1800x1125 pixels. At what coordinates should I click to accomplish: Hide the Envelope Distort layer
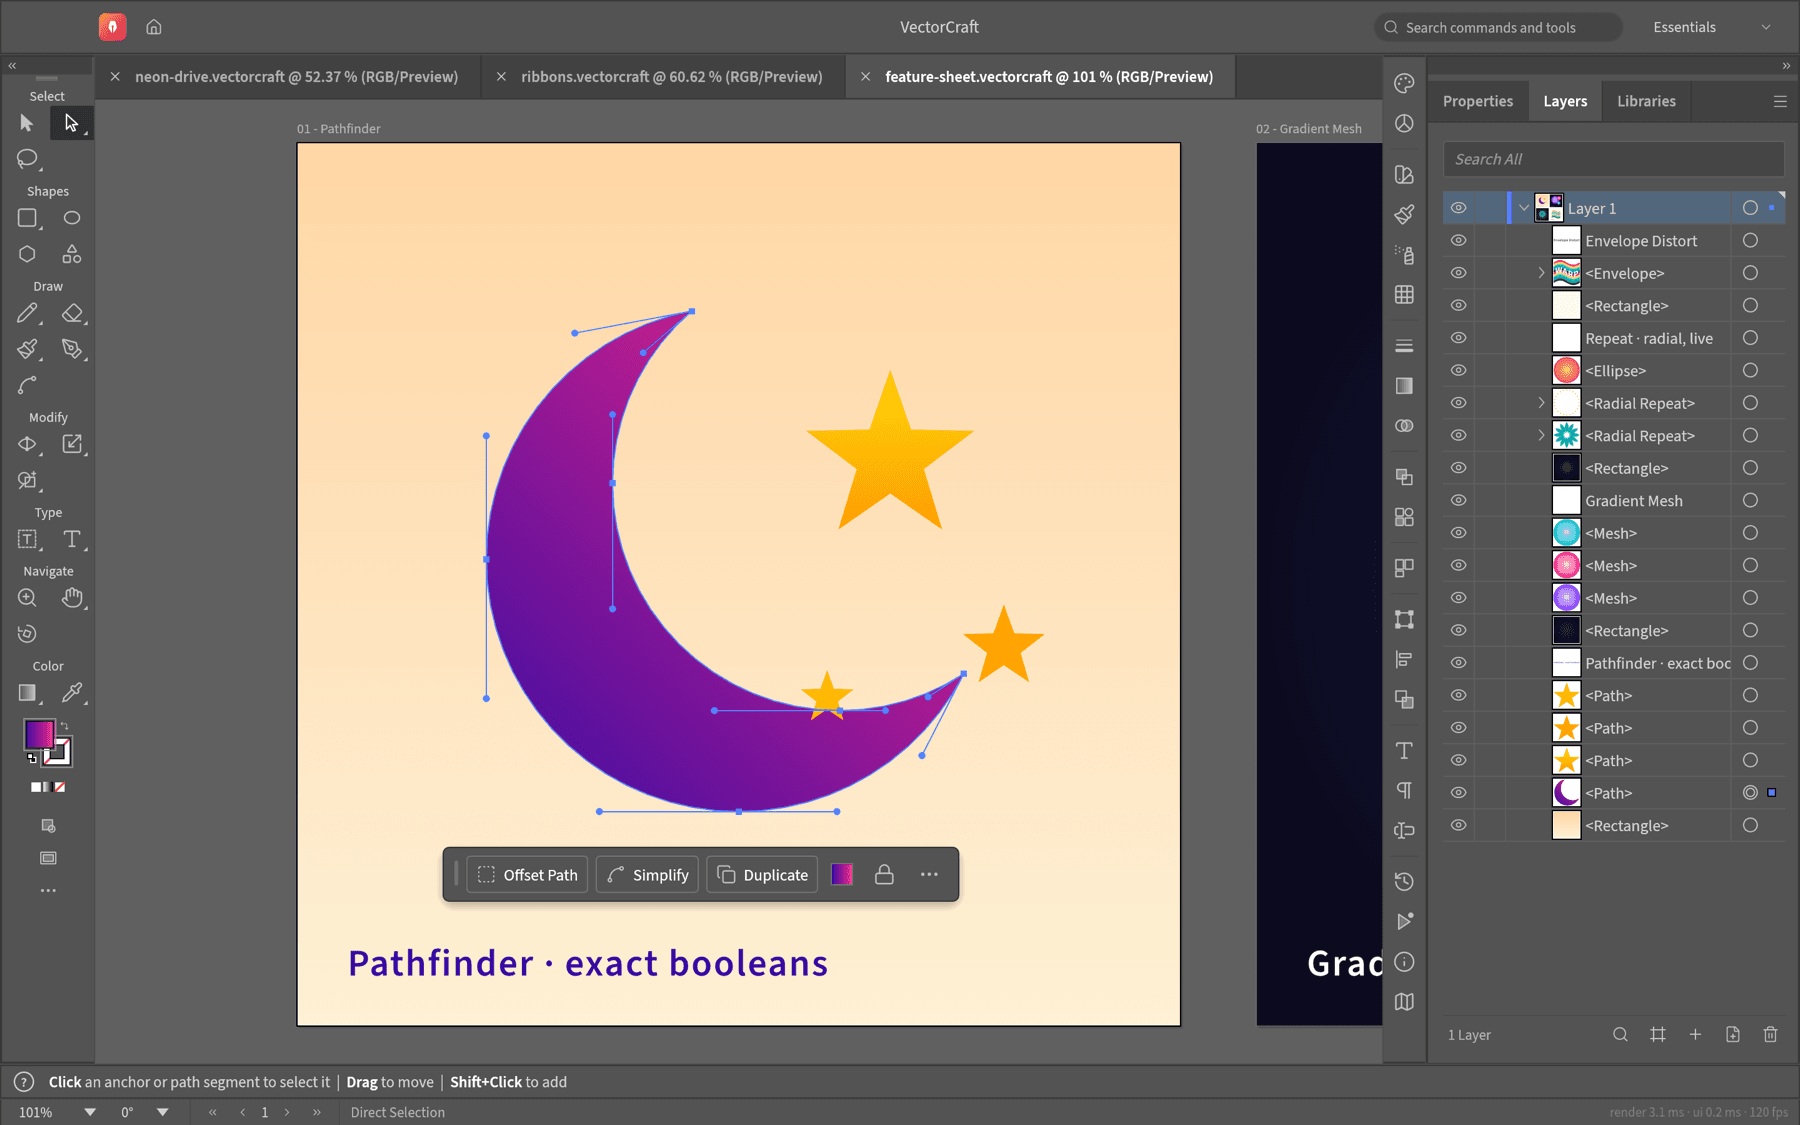[x=1459, y=241]
